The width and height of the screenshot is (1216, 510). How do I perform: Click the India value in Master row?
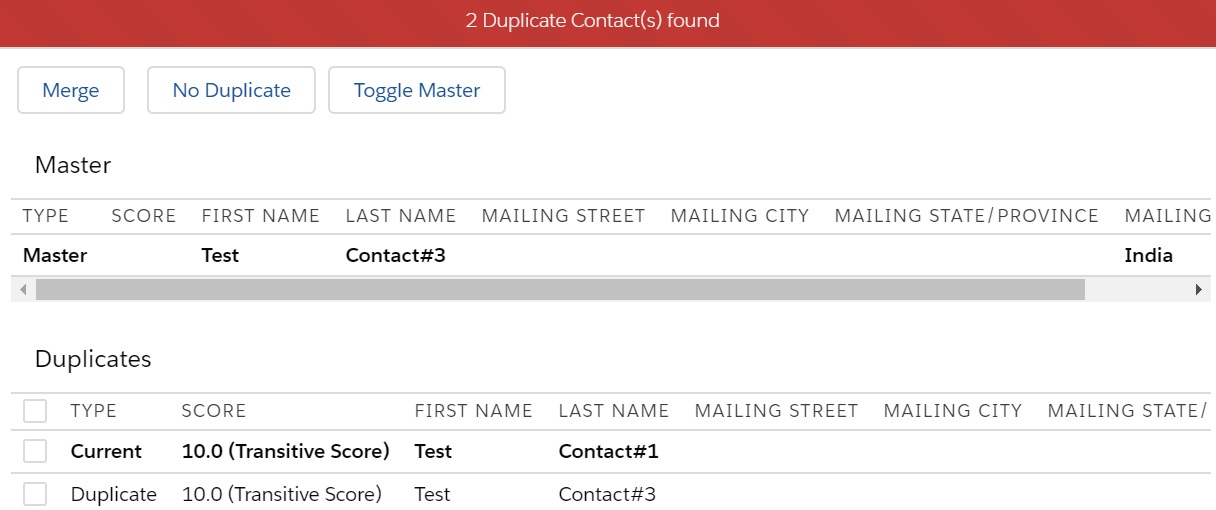[x=1148, y=256]
